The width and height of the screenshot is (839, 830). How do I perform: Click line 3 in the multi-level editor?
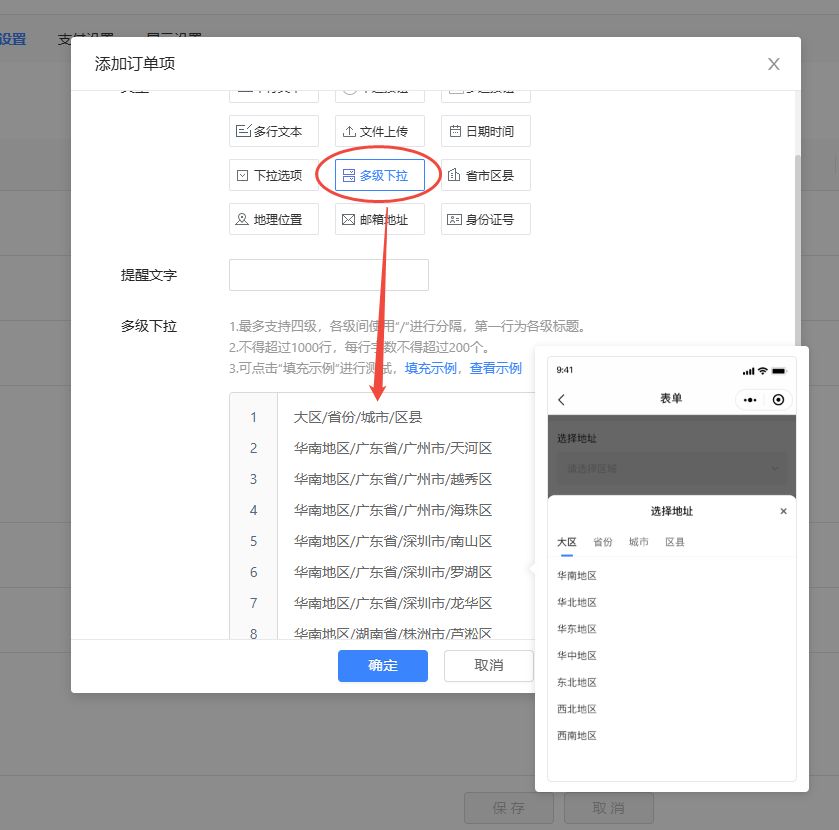[x=393, y=479]
